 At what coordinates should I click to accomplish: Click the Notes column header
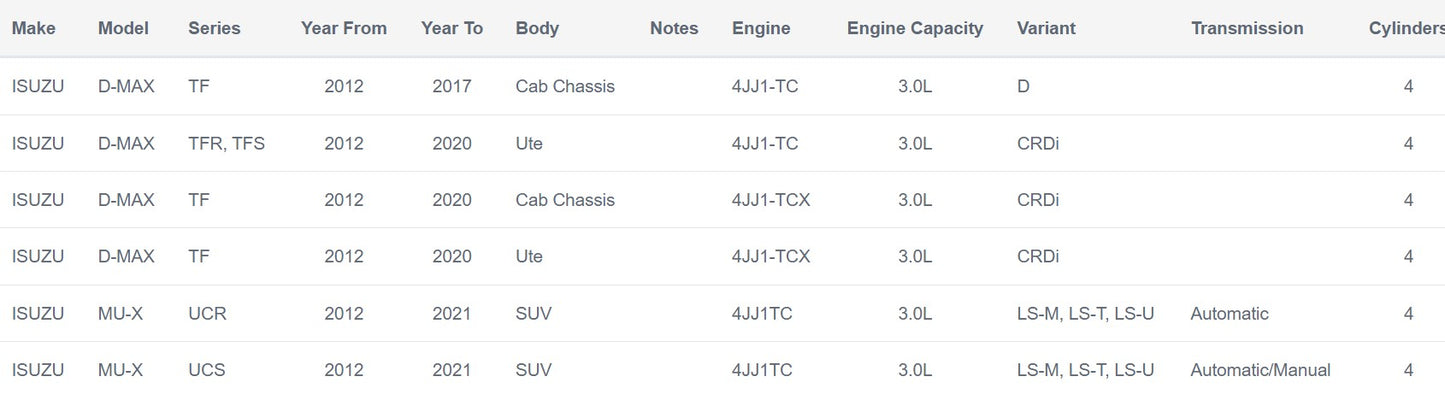click(x=674, y=28)
